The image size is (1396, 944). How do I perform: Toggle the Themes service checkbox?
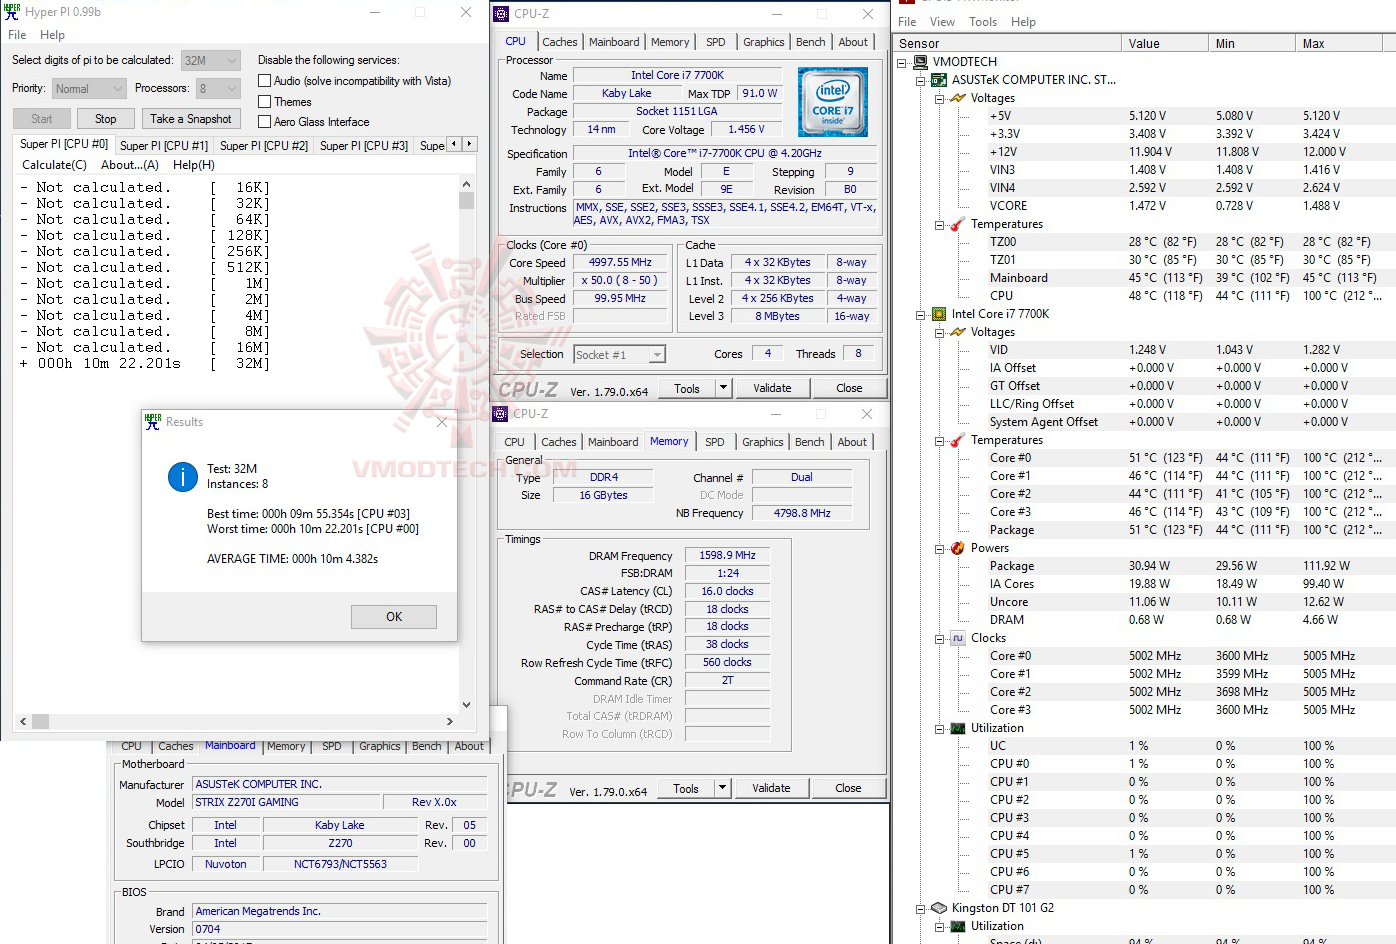[x=265, y=102]
